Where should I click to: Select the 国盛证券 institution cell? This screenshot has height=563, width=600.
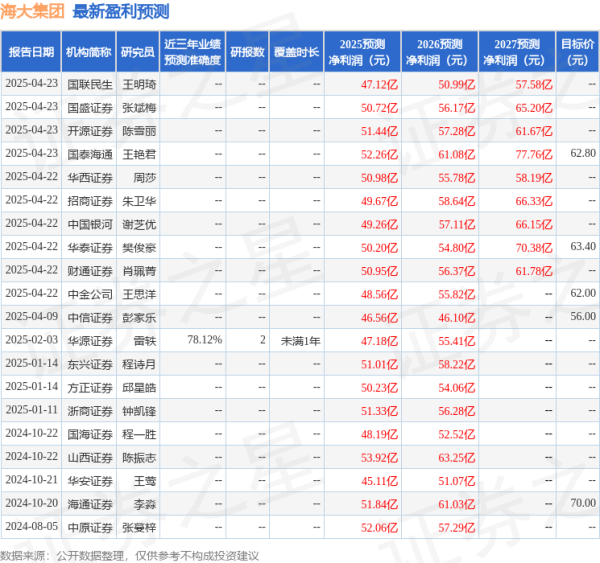coord(90,108)
